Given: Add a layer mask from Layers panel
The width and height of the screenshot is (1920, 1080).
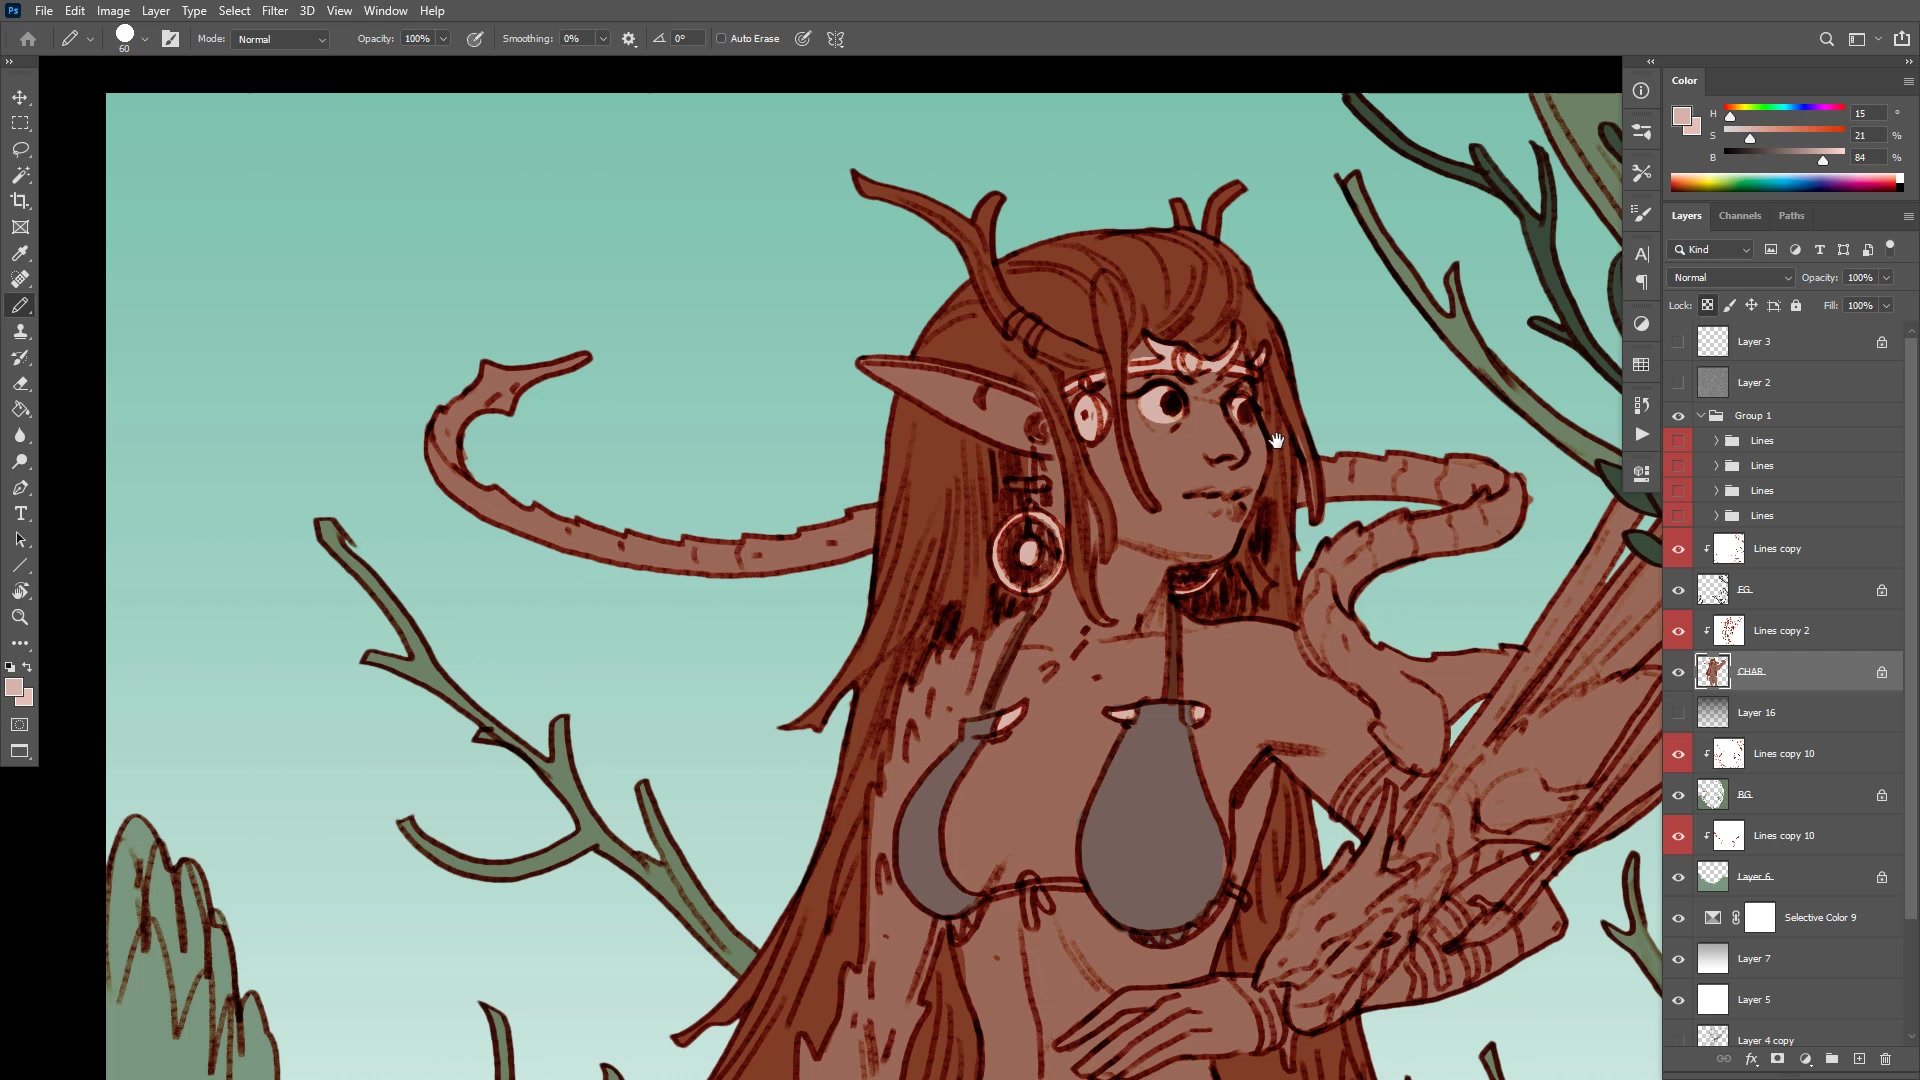Looking at the screenshot, I should point(1777,1059).
